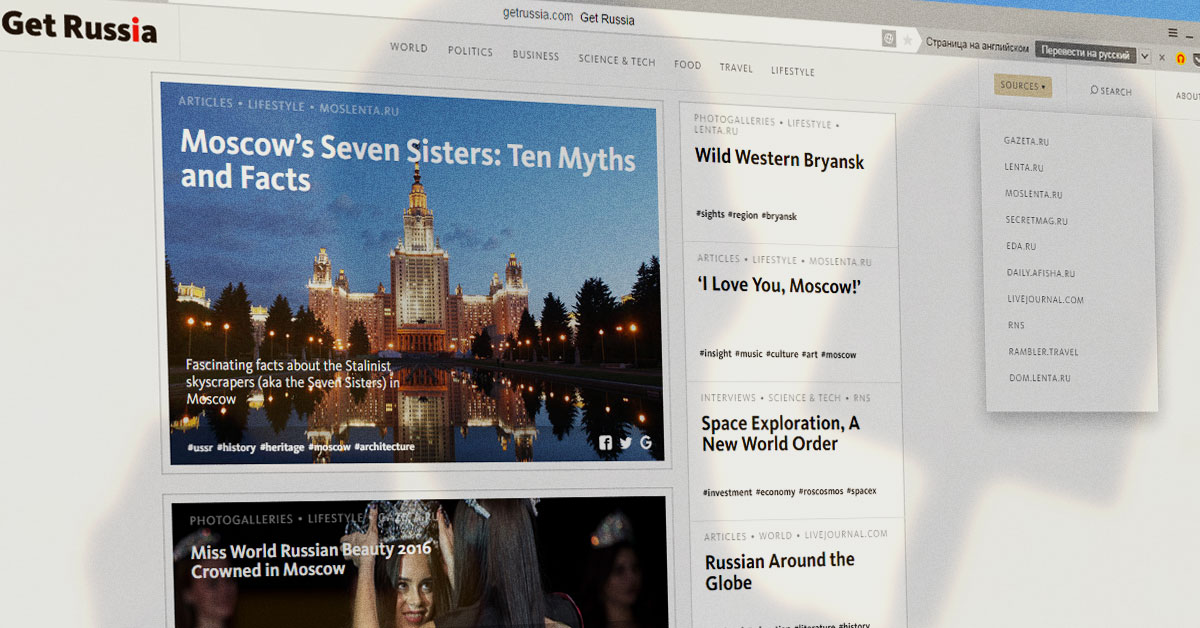1200x628 pixels.
Task: Open the Science & Tech menu section
Action: coord(617,60)
